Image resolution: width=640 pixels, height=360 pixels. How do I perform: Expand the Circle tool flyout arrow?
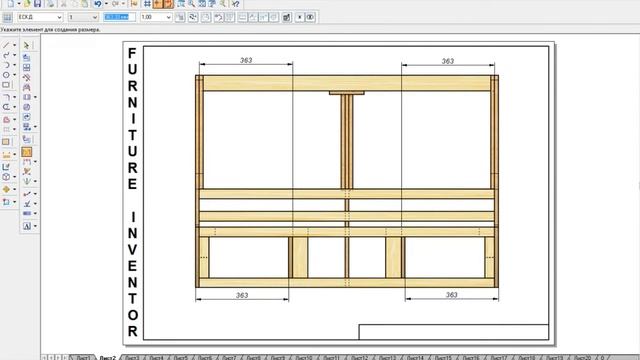[15, 75]
